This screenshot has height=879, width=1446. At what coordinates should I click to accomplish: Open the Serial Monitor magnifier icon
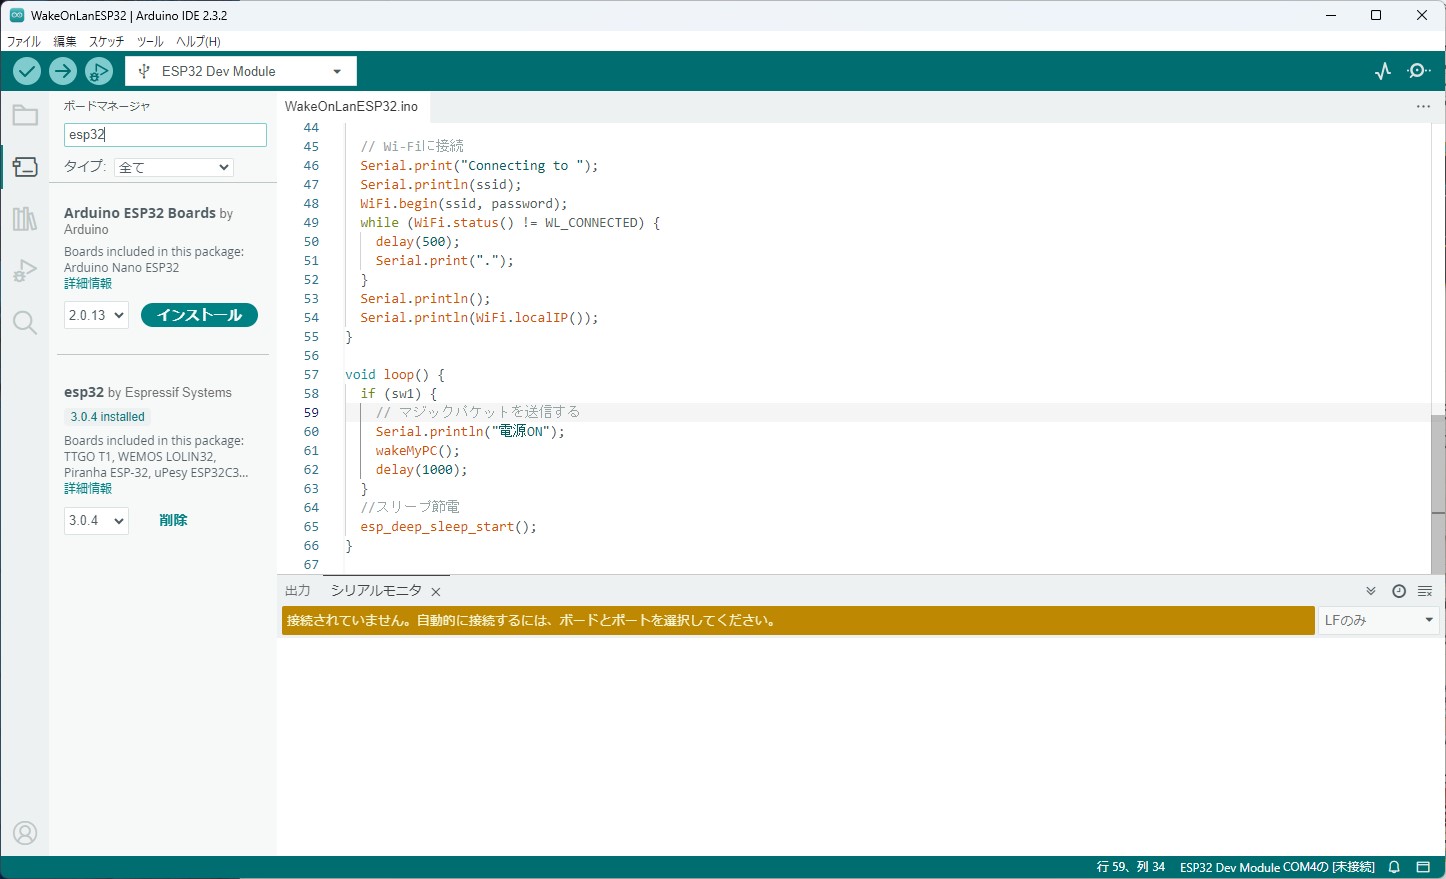click(1419, 71)
